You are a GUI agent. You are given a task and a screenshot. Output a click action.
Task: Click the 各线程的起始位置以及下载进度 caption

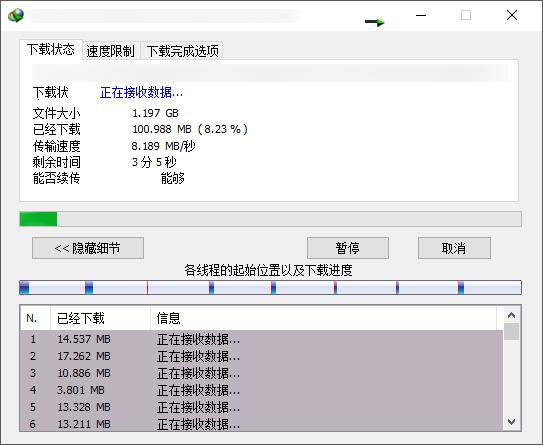(268, 270)
